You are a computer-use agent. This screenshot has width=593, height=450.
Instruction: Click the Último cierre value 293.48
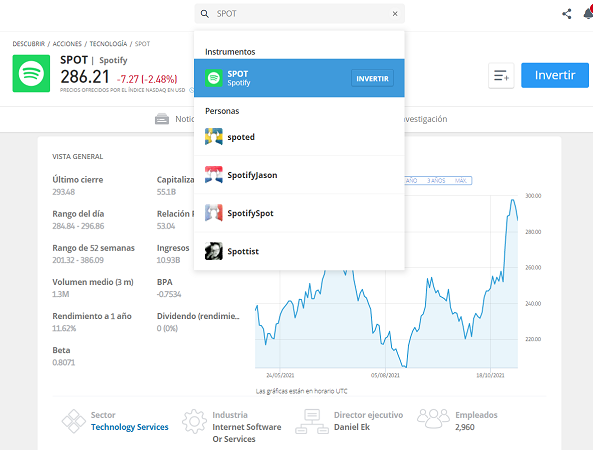pyautogui.click(x=64, y=192)
